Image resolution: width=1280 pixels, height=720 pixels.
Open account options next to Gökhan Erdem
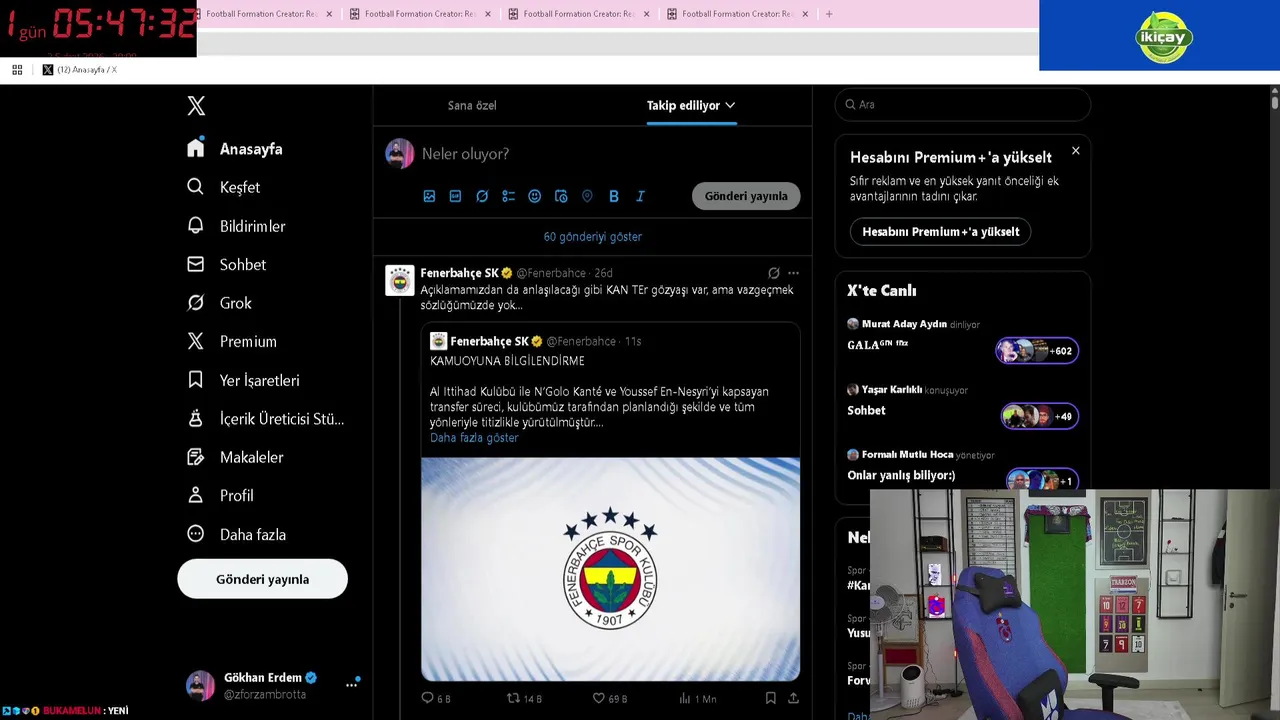(x=352, y=685)
